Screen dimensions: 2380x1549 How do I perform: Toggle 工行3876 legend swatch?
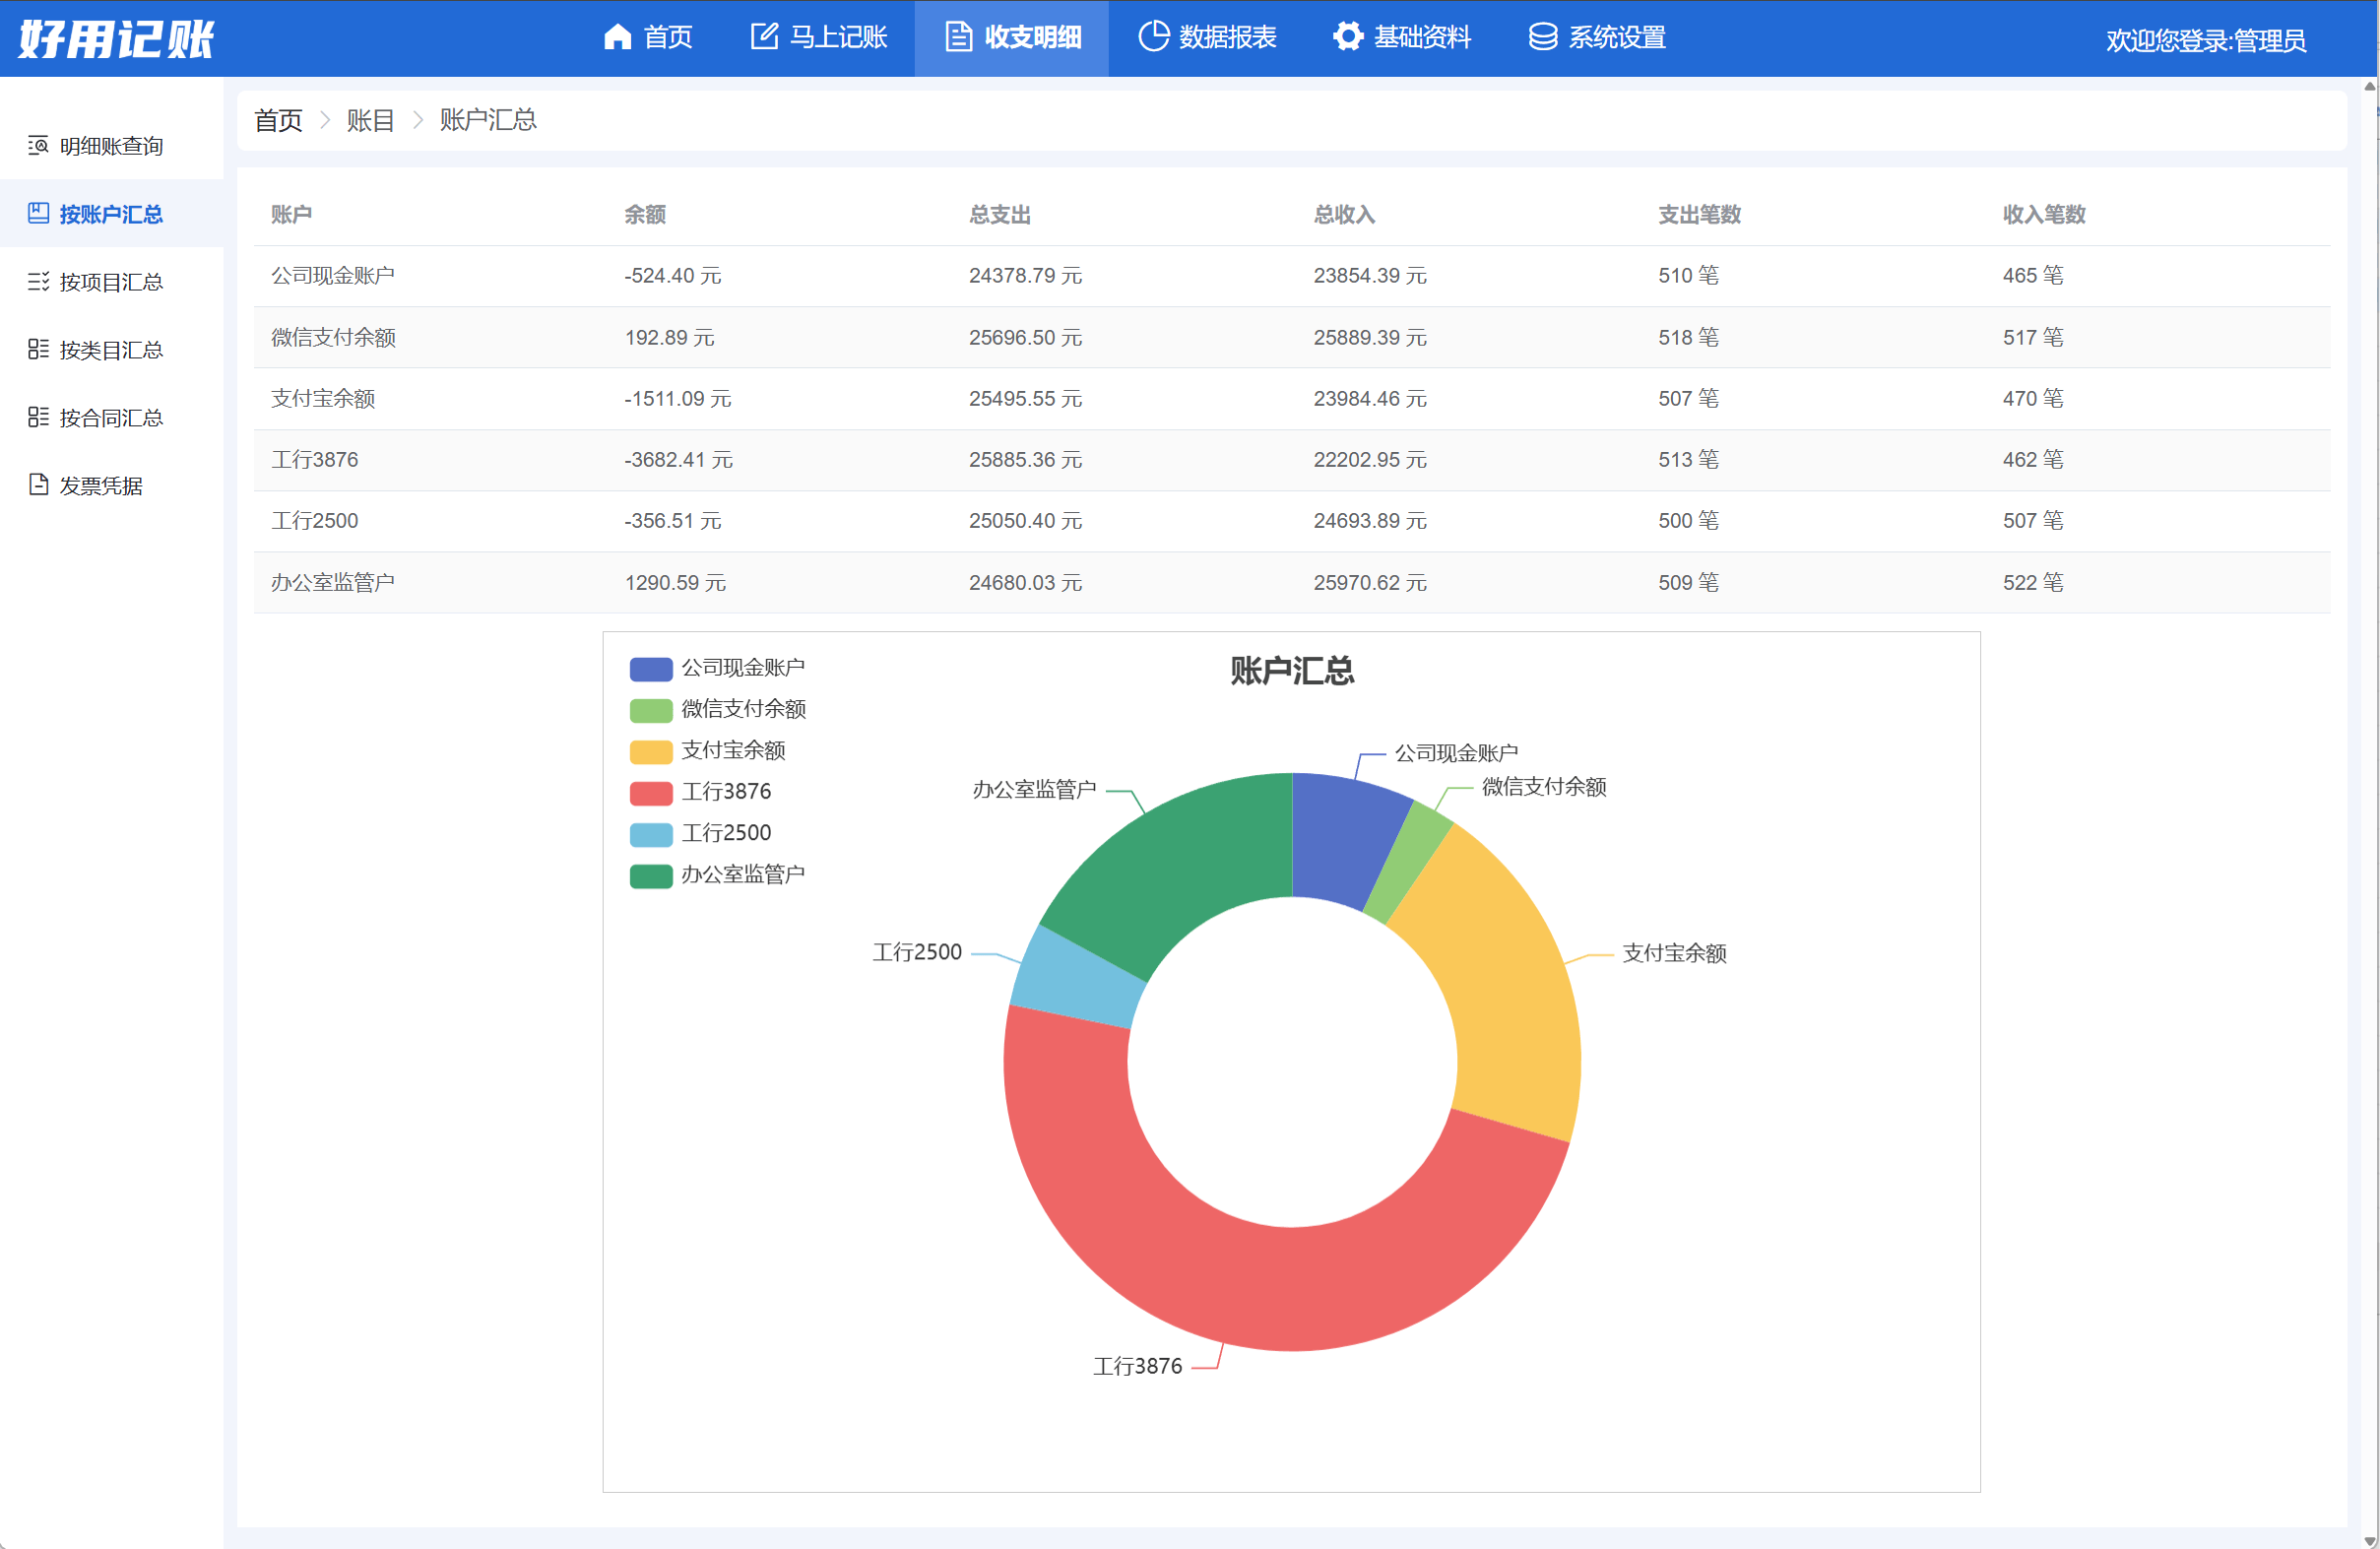click(x=651, y=793)
